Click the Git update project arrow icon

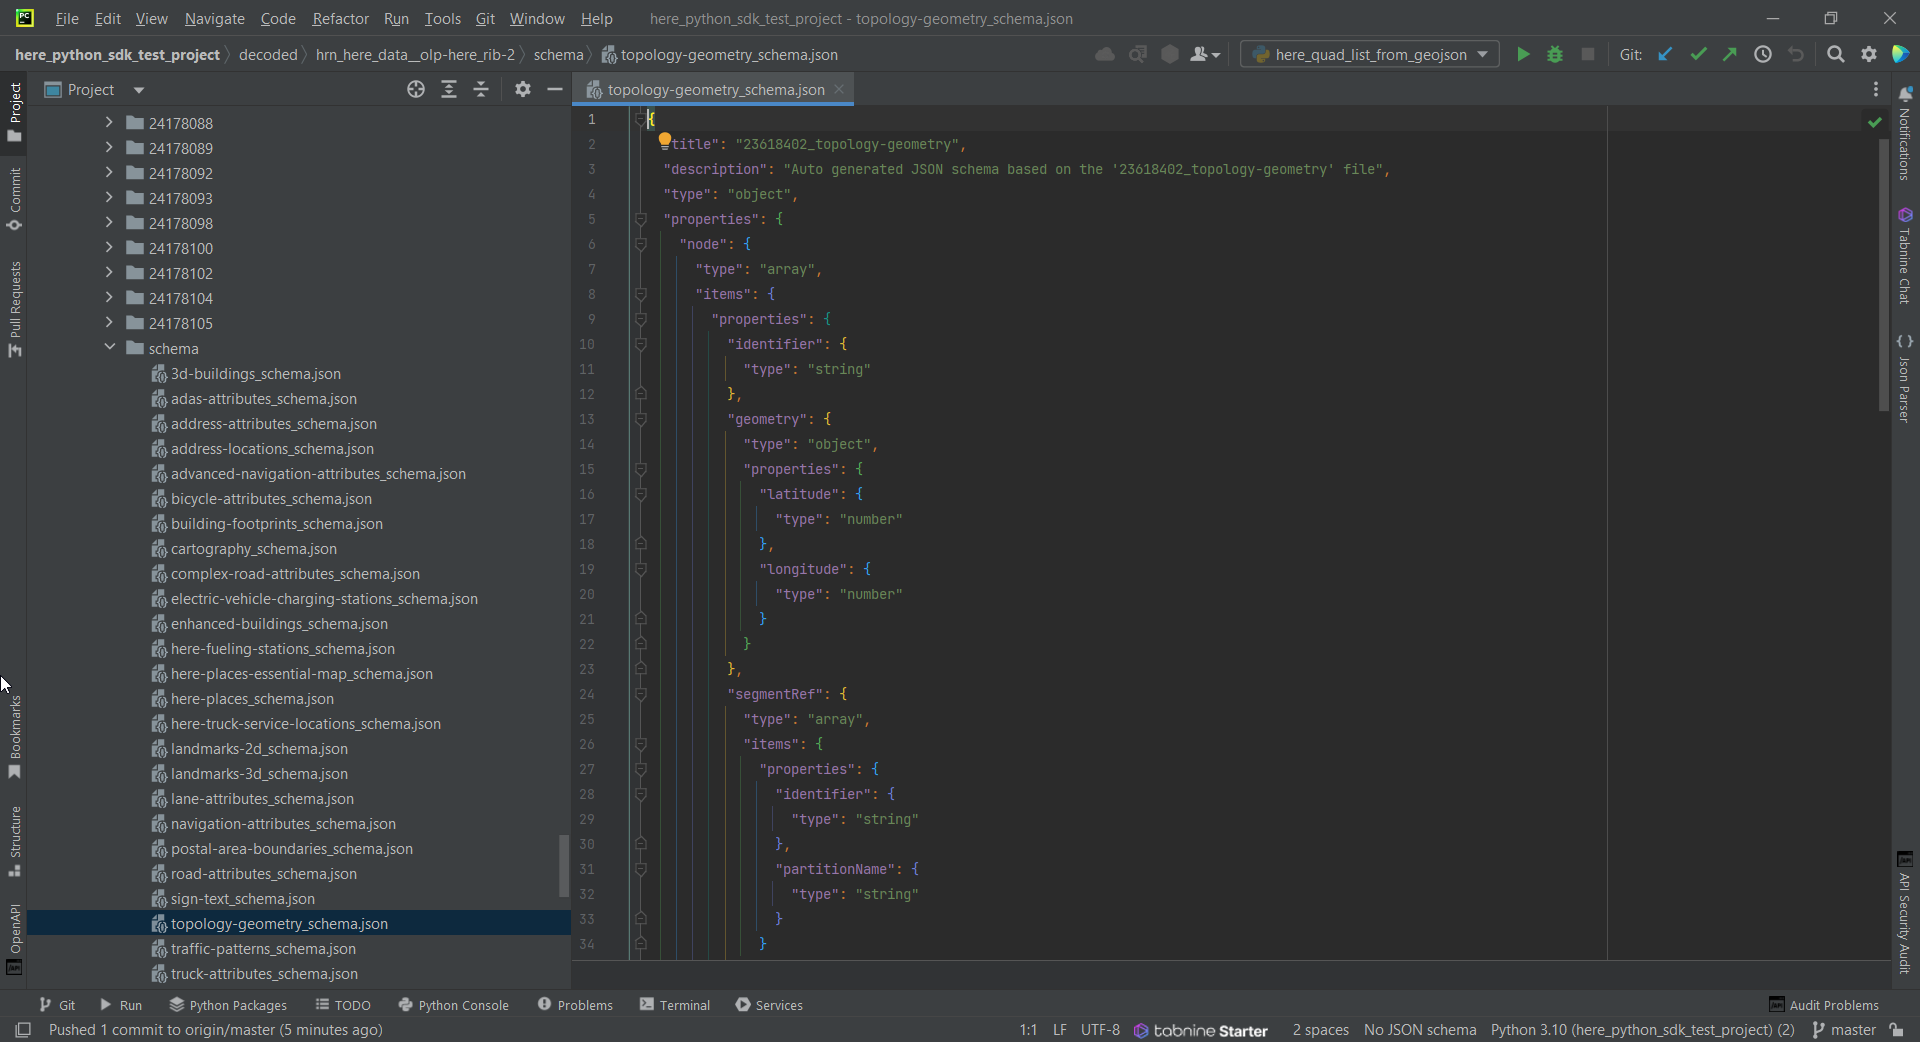(x=1665, y=55)
